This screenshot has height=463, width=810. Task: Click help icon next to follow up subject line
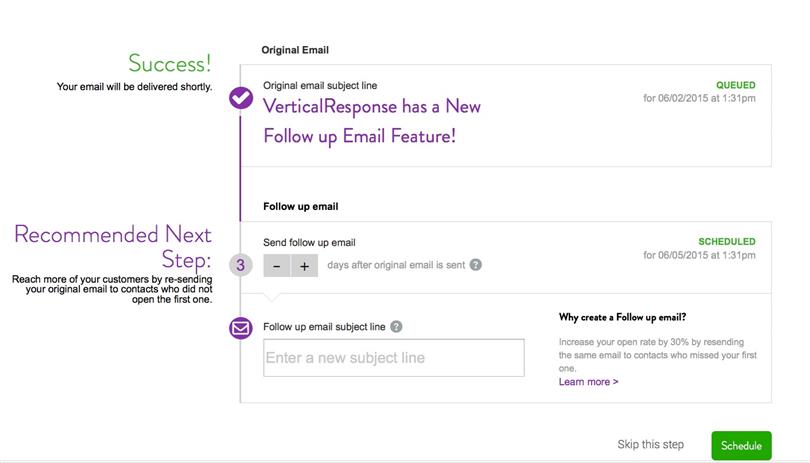tap(396, 327)
